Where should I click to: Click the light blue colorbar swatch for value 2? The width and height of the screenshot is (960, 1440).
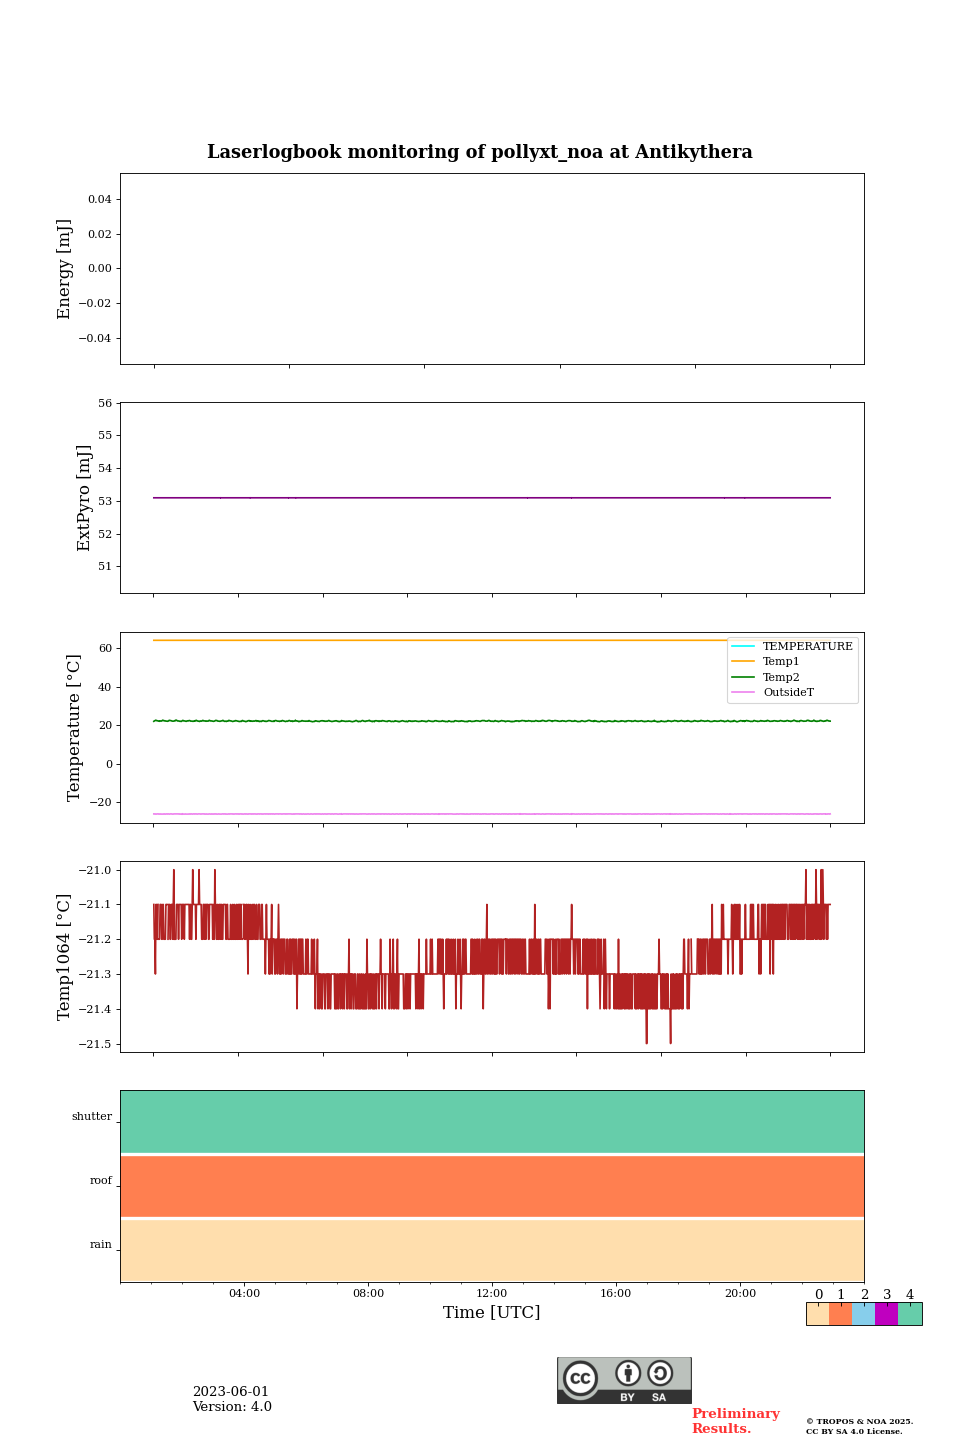pyautogui.click(x=863, y=1314)
